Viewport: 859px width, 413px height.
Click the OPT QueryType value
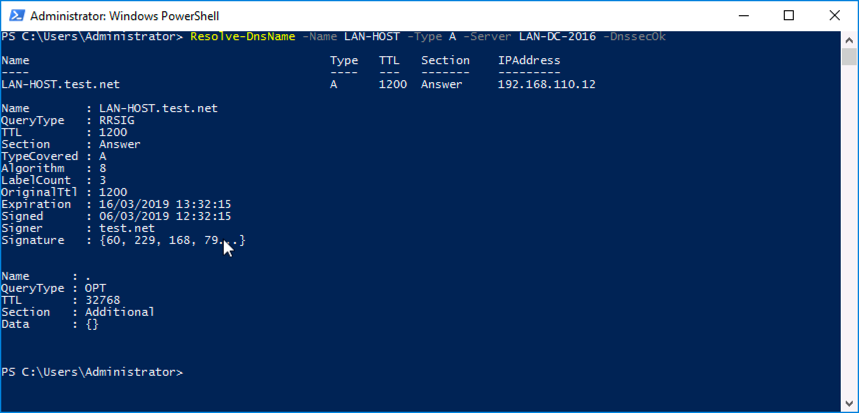(95, 288)
